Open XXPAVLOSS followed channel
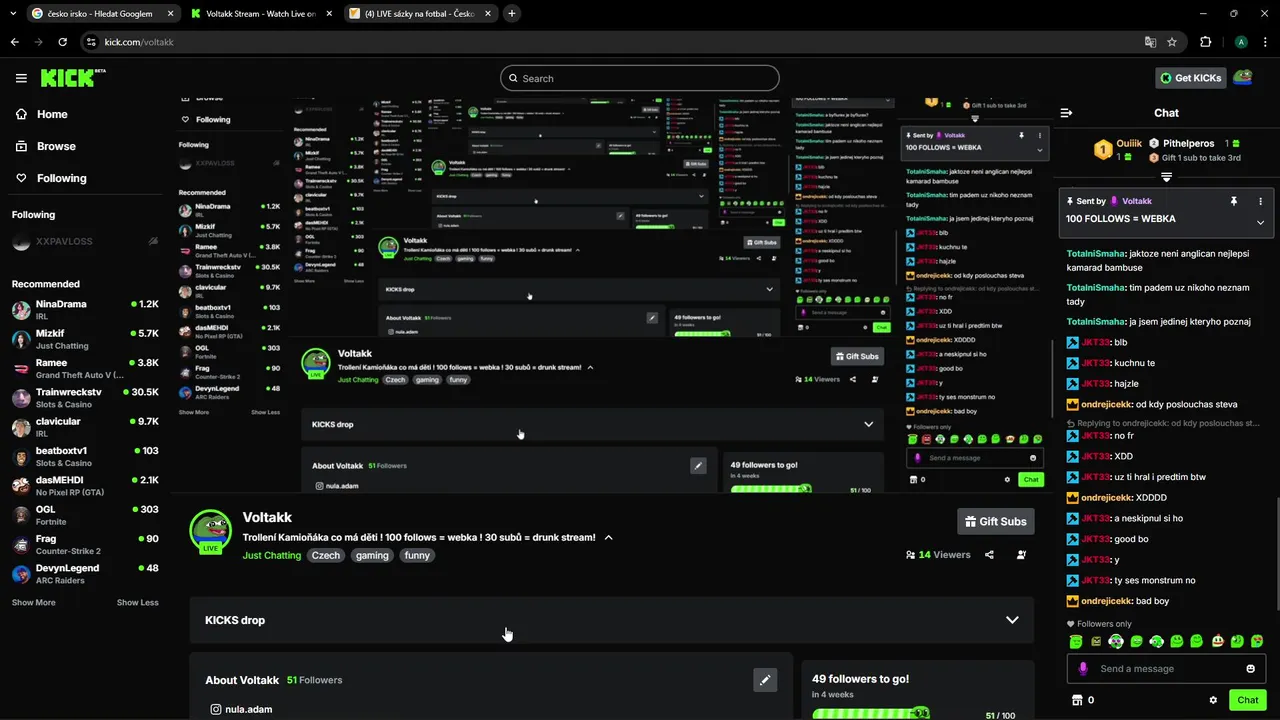 point(85,242)
